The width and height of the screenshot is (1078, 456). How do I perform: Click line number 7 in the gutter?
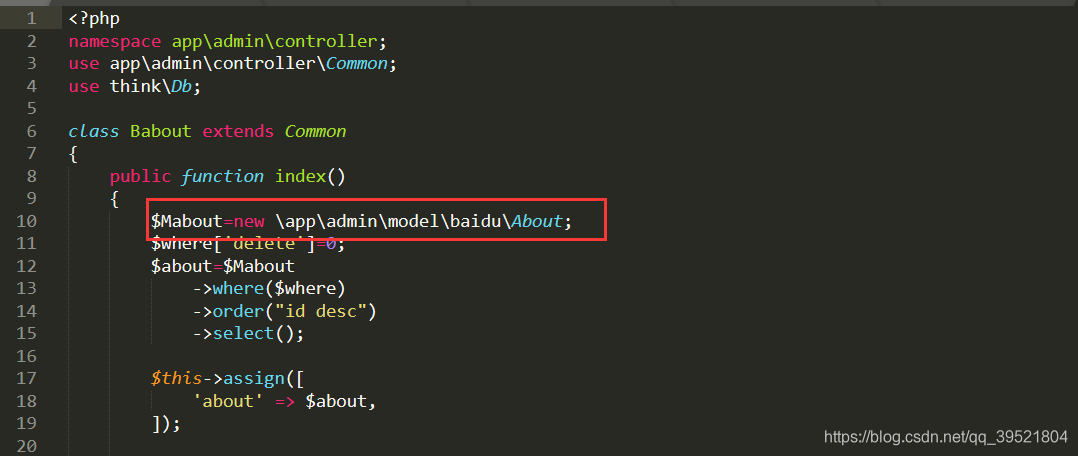[32, 153]
